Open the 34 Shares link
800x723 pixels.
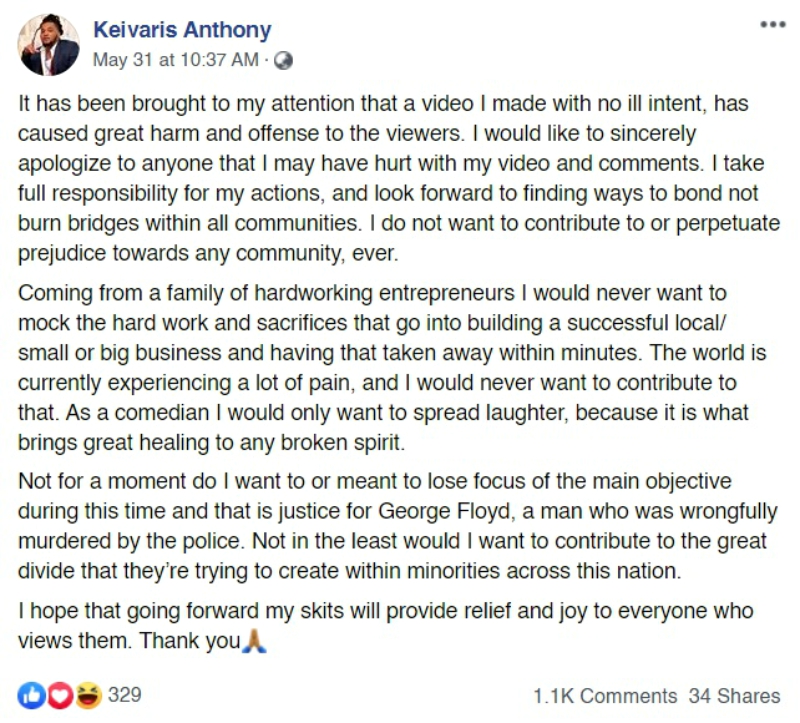(x=734, y=696)
